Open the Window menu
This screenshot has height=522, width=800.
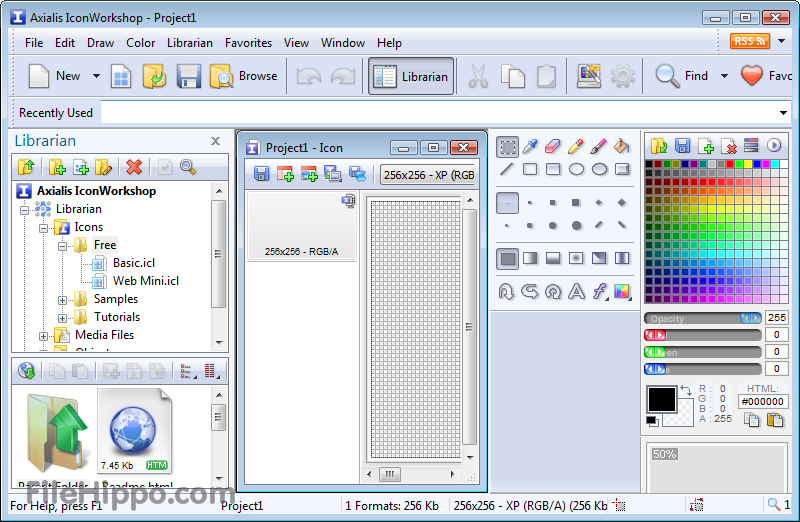click(x=343, y=43)
